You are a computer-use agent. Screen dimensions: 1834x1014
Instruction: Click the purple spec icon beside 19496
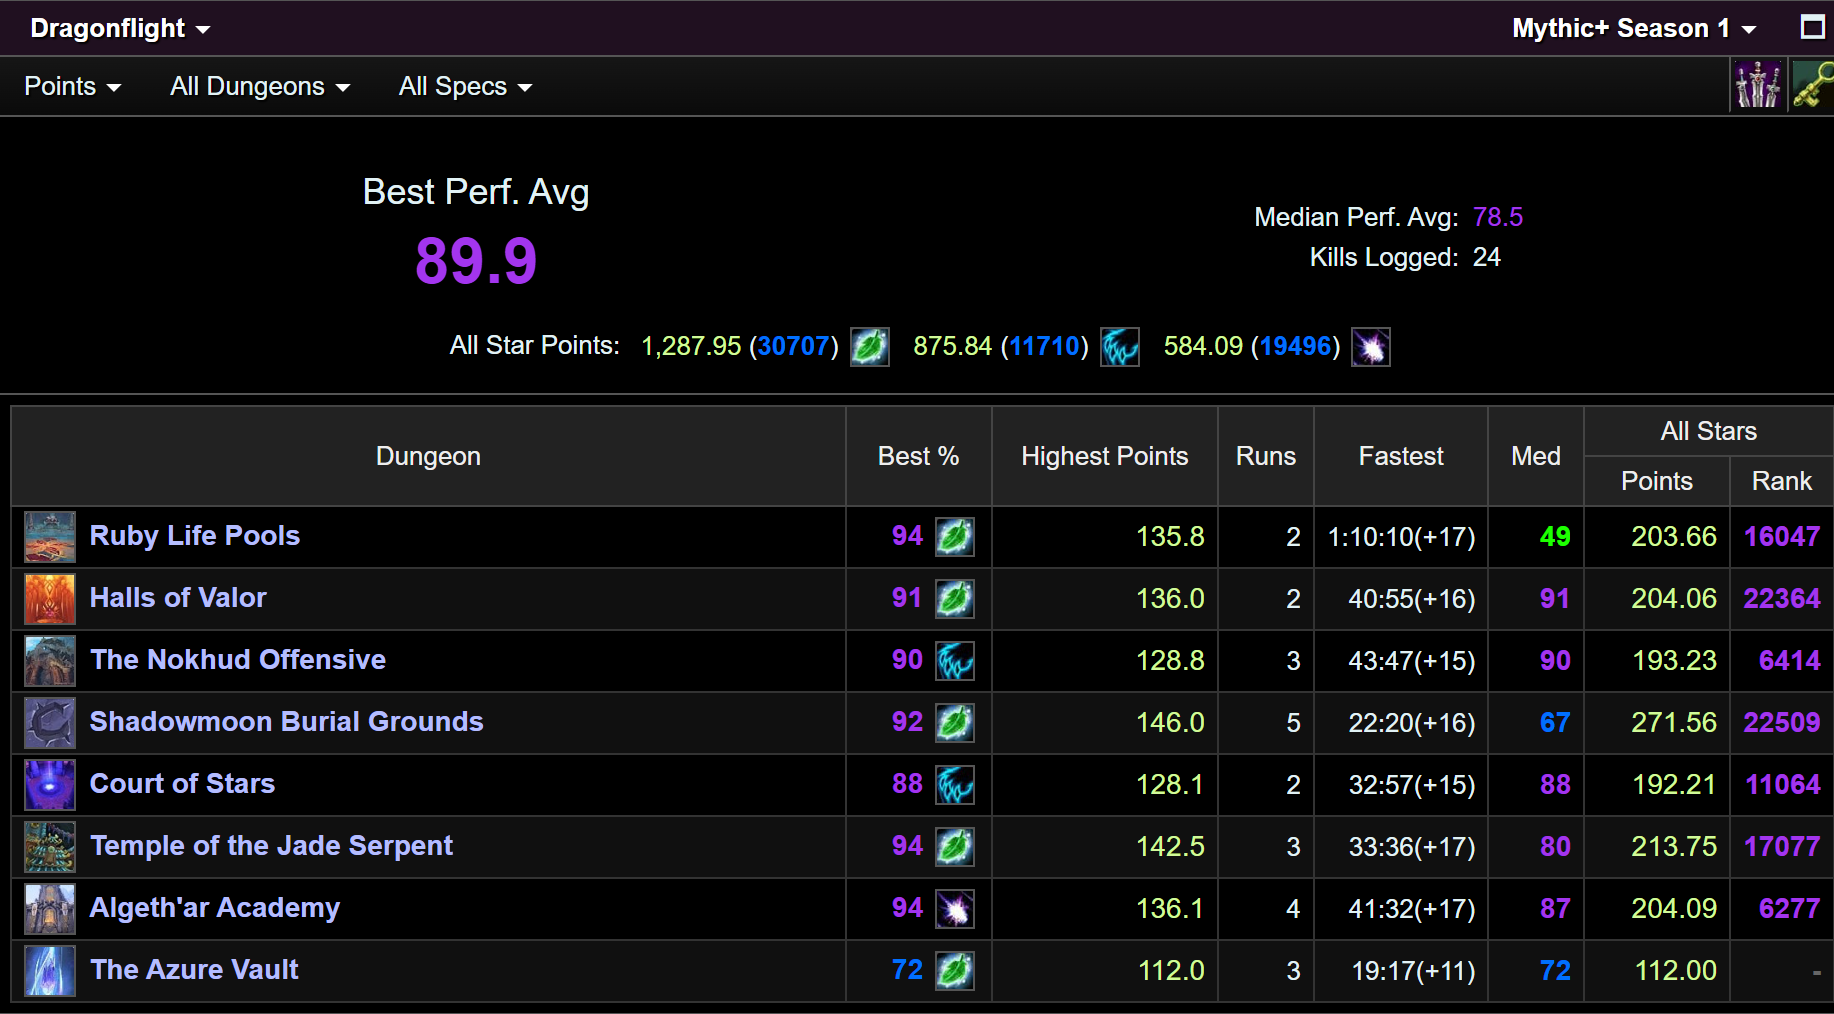[1370, 347]
